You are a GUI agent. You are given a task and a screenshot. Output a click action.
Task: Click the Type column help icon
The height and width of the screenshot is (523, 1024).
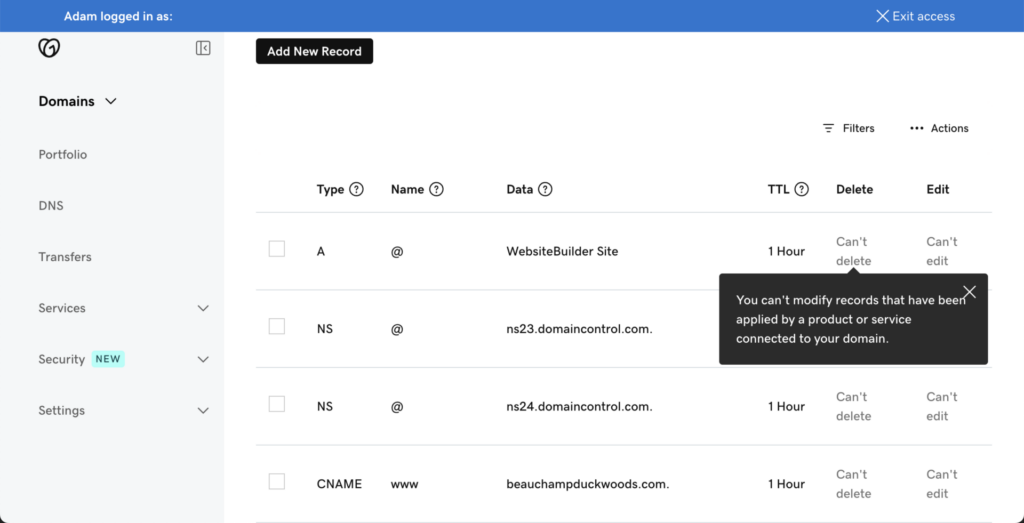coord(356,189)
